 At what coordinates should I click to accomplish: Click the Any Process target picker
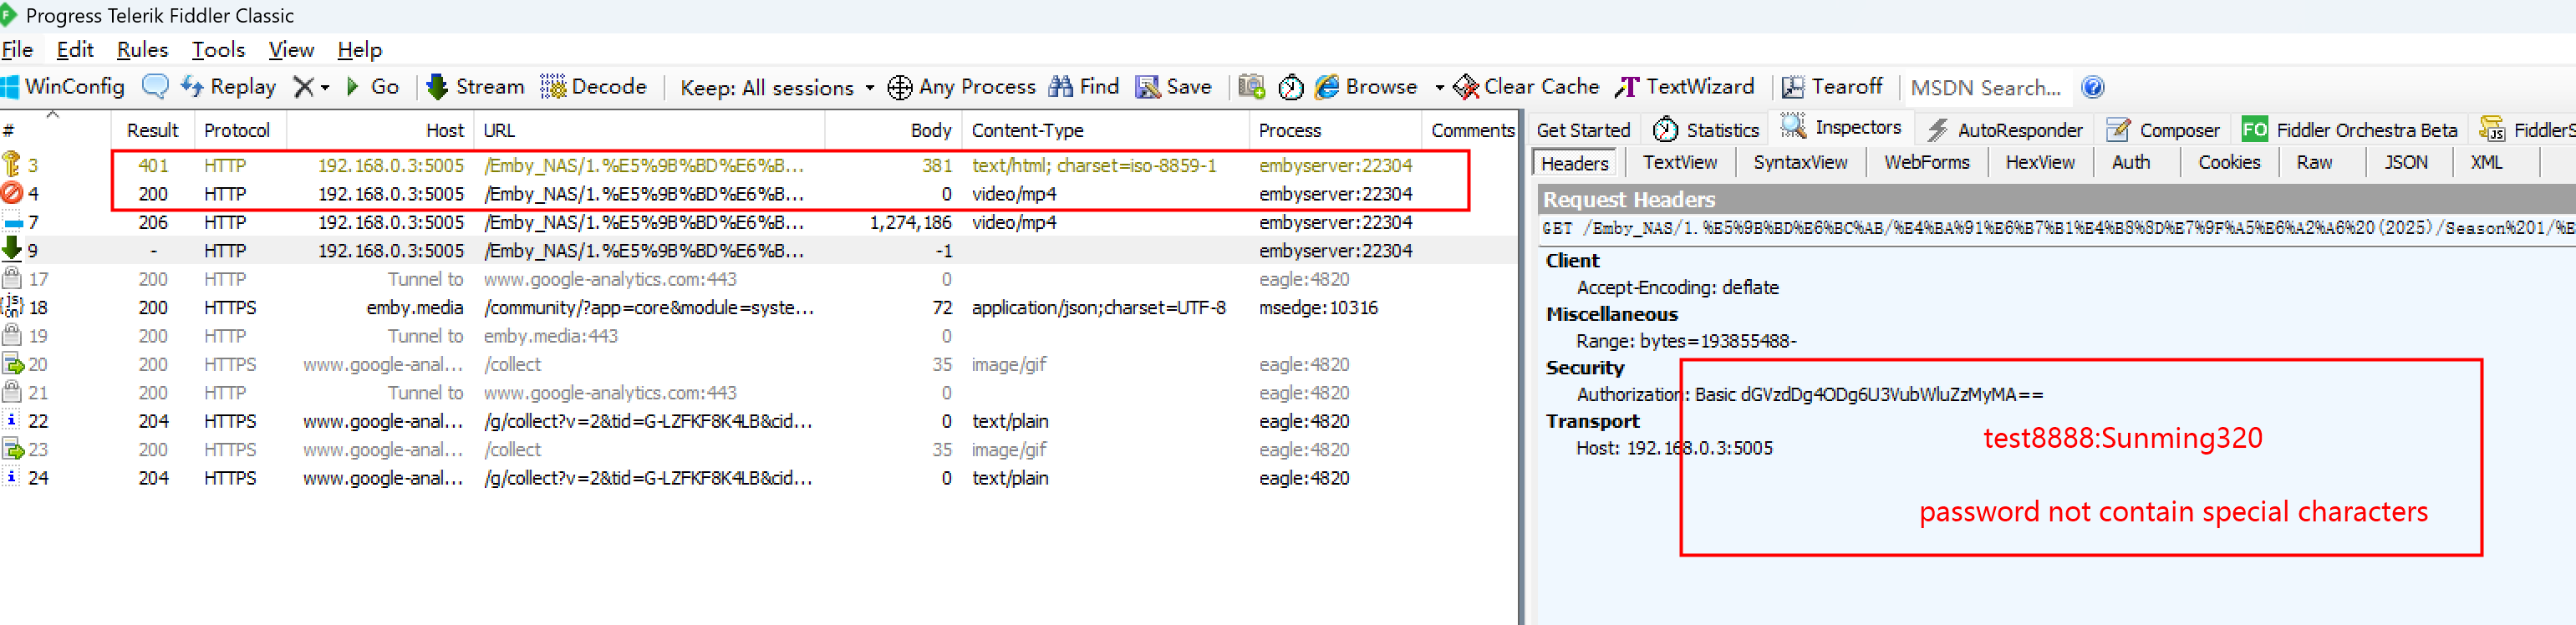pyautogui.click(x=962, y=87)
